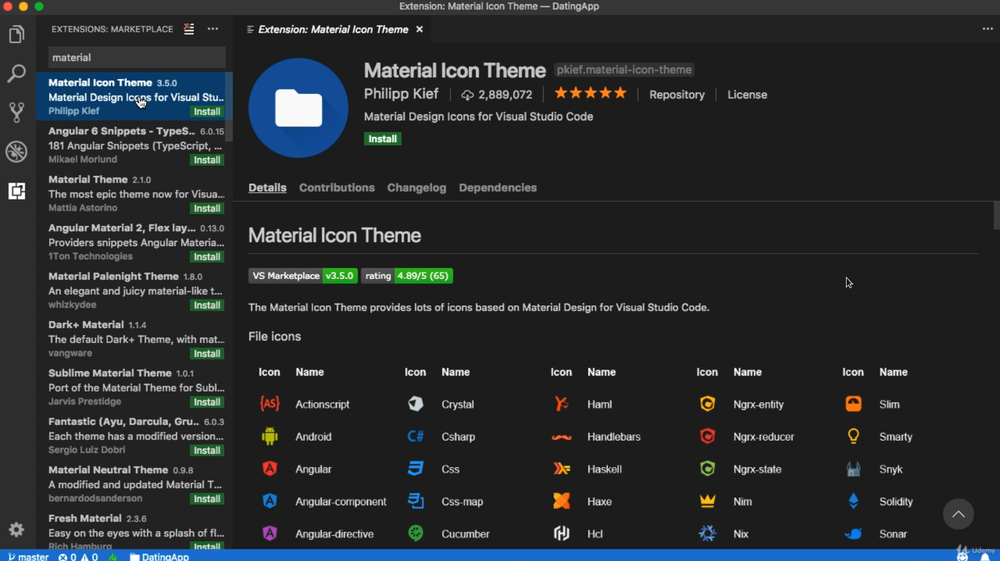The height and width of the screenshot is (561, 1000).
Task: Open the Manage gear icon
Action: pos(17,529)
